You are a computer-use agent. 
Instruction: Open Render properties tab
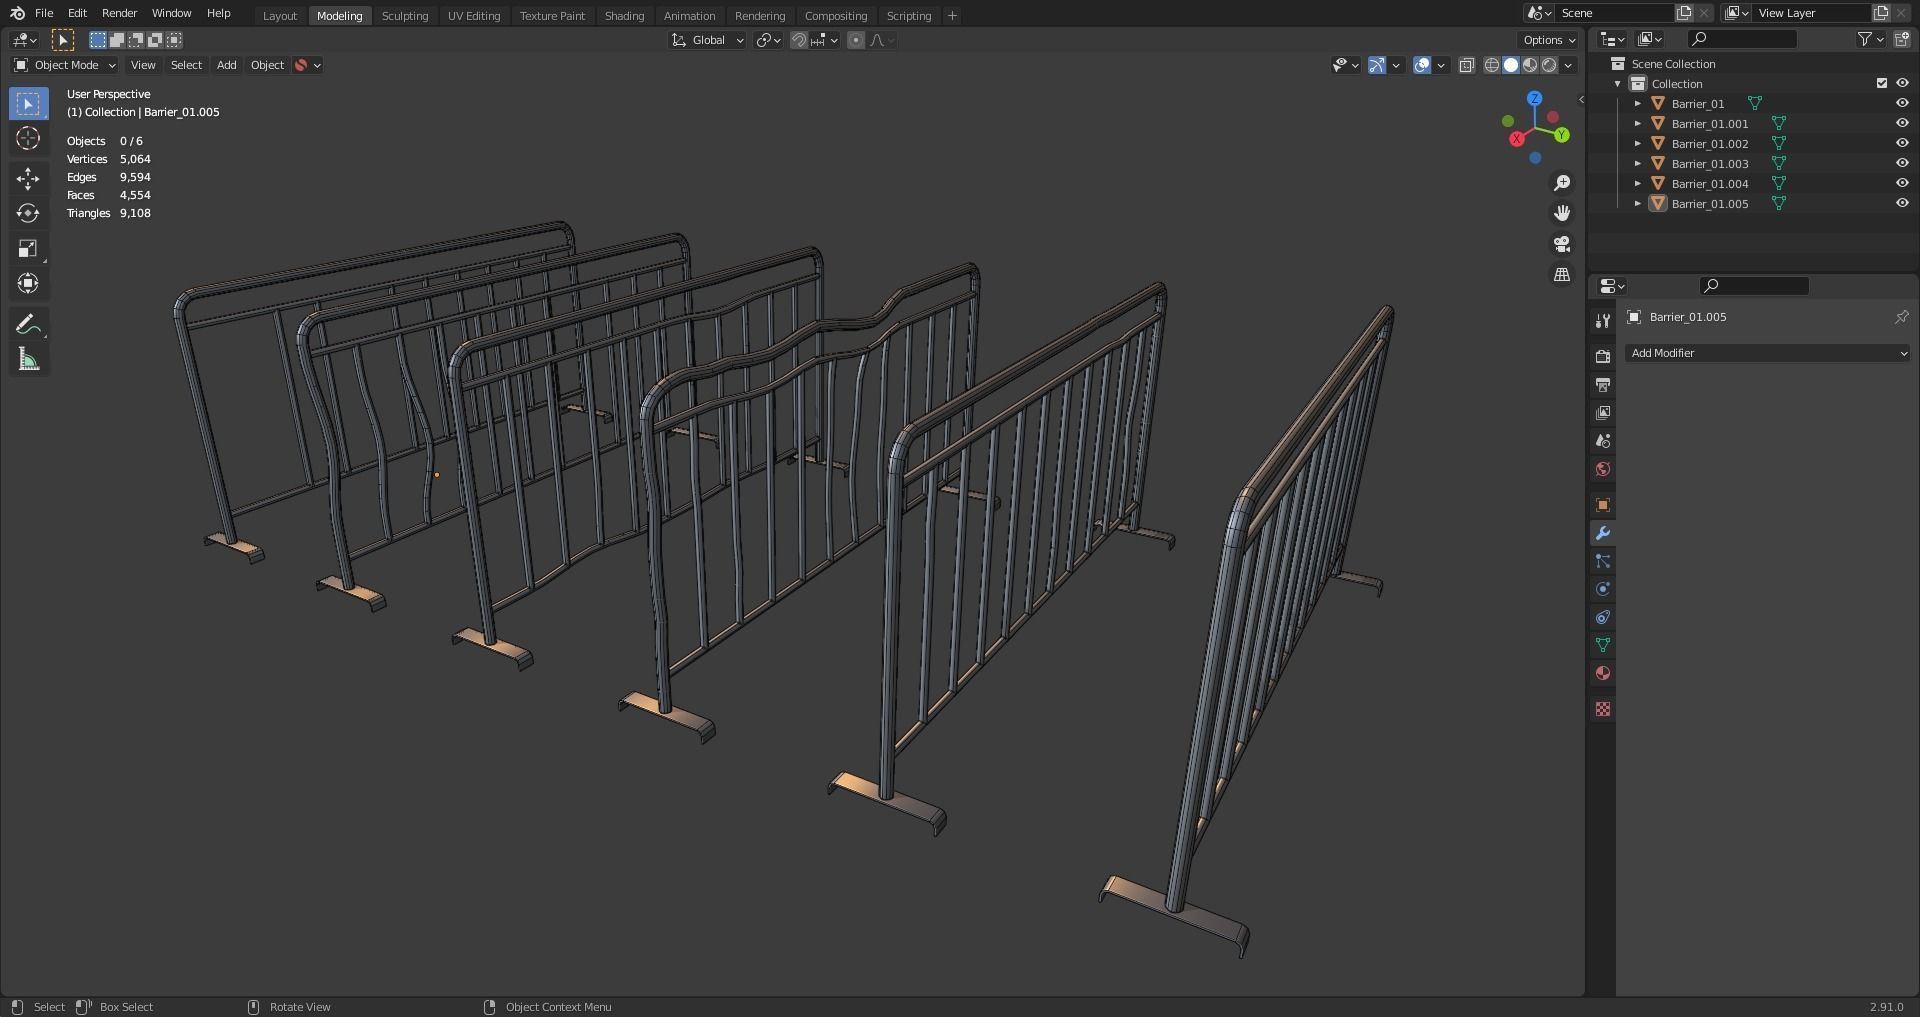click(x=1603, y=356)
